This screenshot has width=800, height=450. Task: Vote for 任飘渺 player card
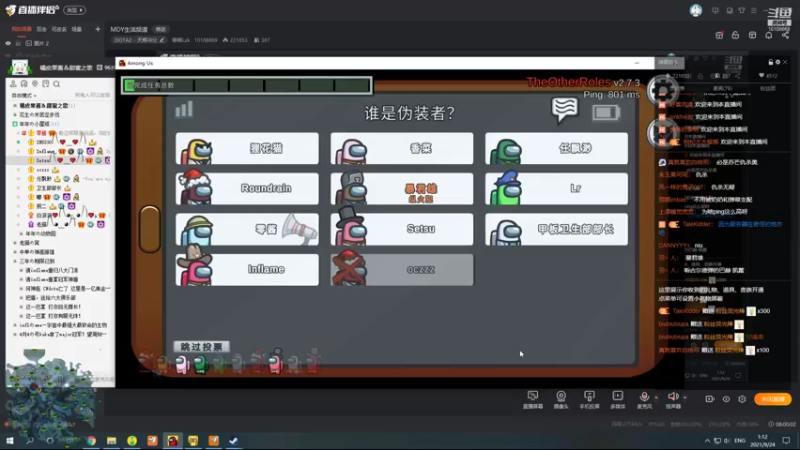point(556,148)
